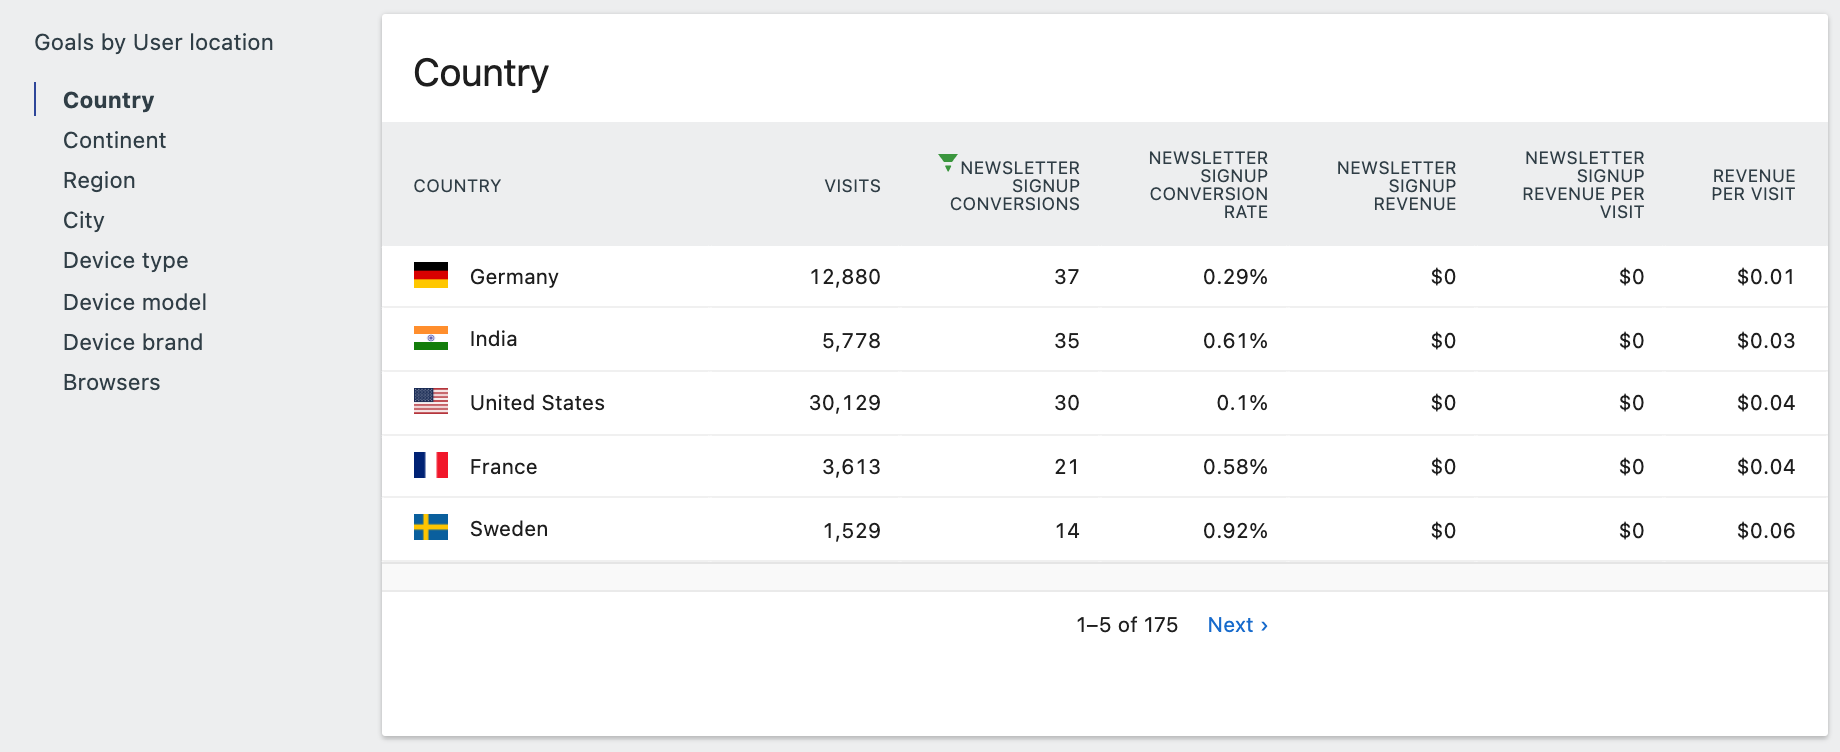Screen dimensions: 1840x752
Task: Click the Germany flag icon
Action: (x=431, y=275)
